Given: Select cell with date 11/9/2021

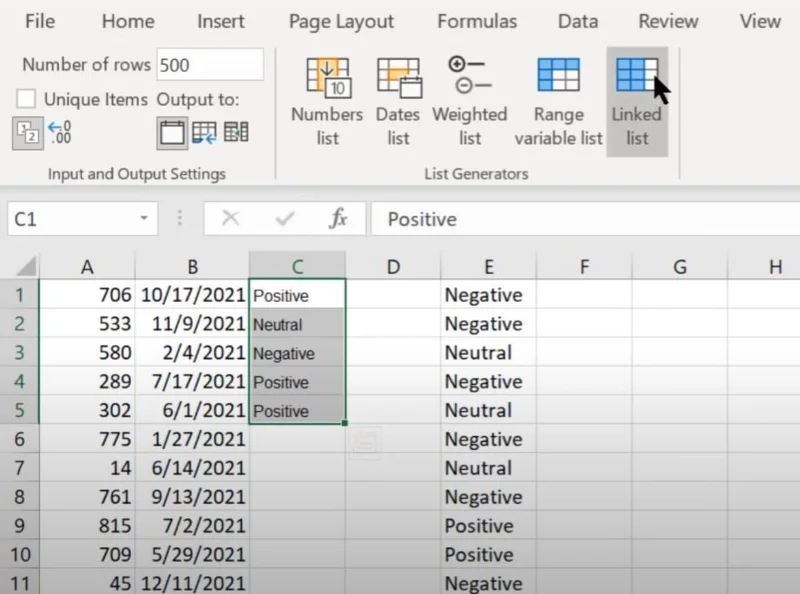Looking at the screenshot, I should (192, 323).
